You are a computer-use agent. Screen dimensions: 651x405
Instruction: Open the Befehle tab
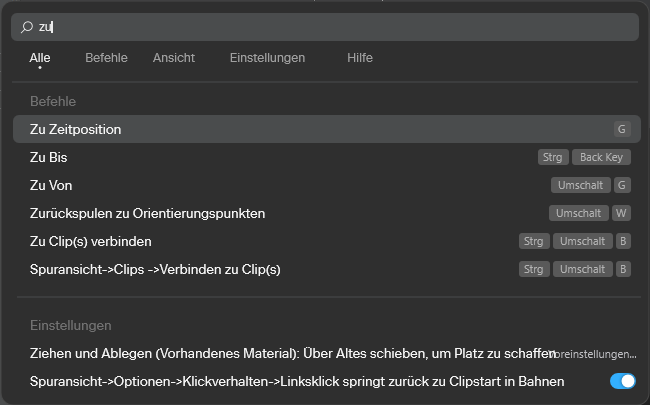(x=106, y=58)
